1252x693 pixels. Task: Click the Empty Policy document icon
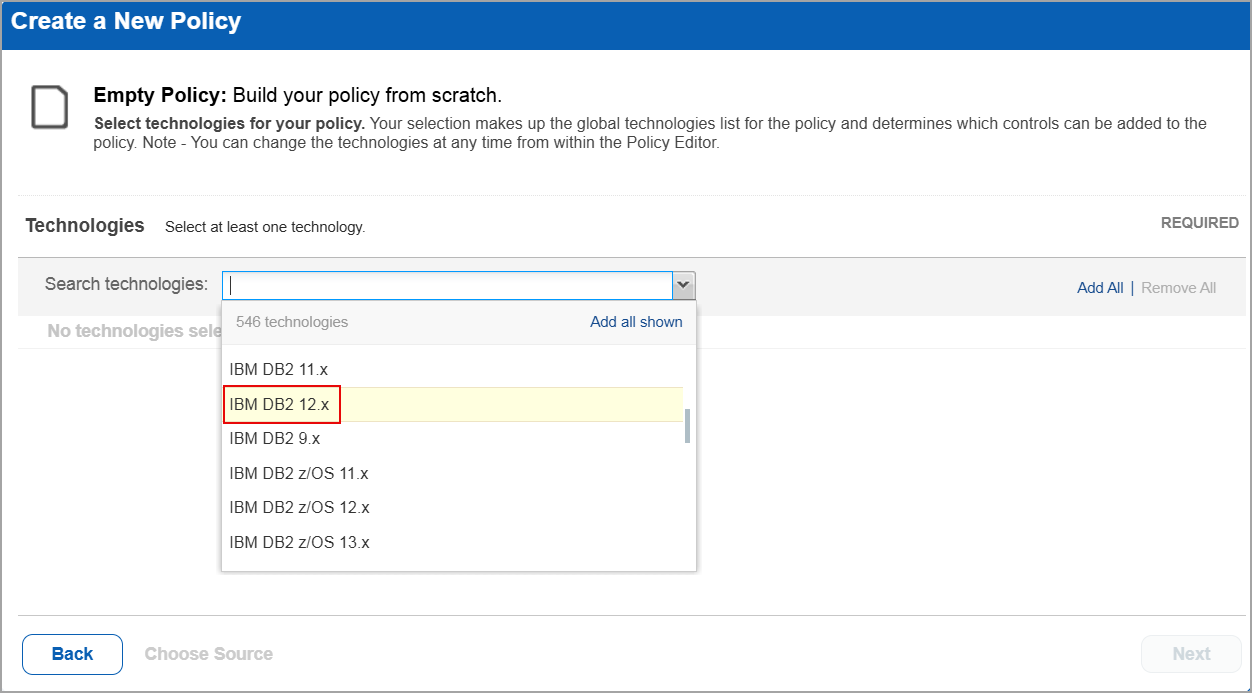click(x=49, y=107)
